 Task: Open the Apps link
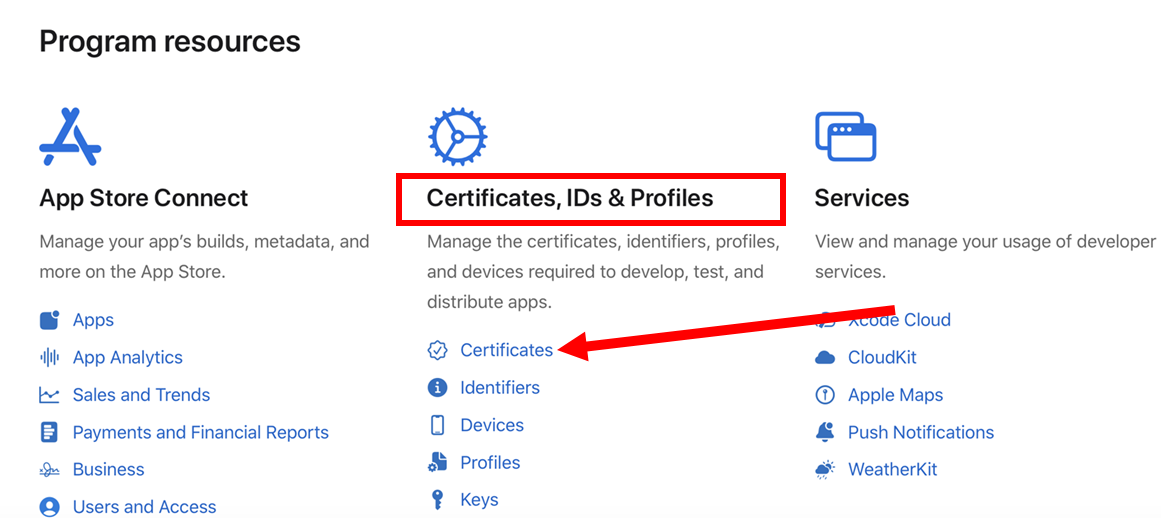click(93, 320)
